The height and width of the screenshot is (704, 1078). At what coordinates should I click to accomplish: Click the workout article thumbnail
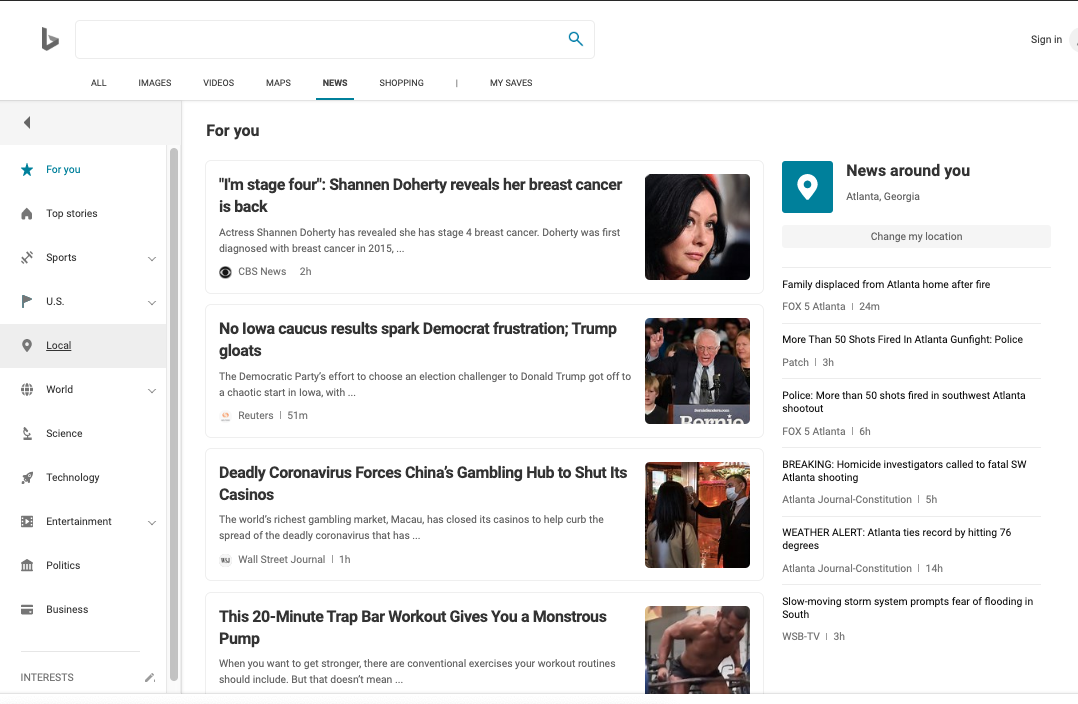click(x=697, y=650)
